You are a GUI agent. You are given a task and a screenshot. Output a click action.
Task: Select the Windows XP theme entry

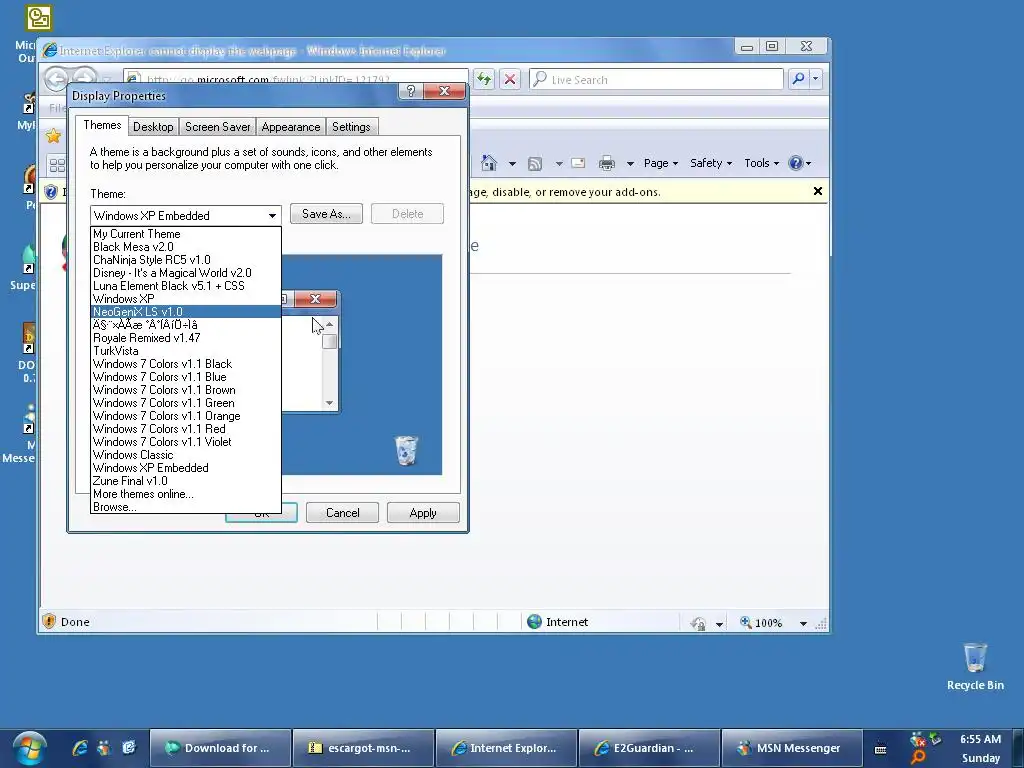pyautogui.click(x=186, y=299)
